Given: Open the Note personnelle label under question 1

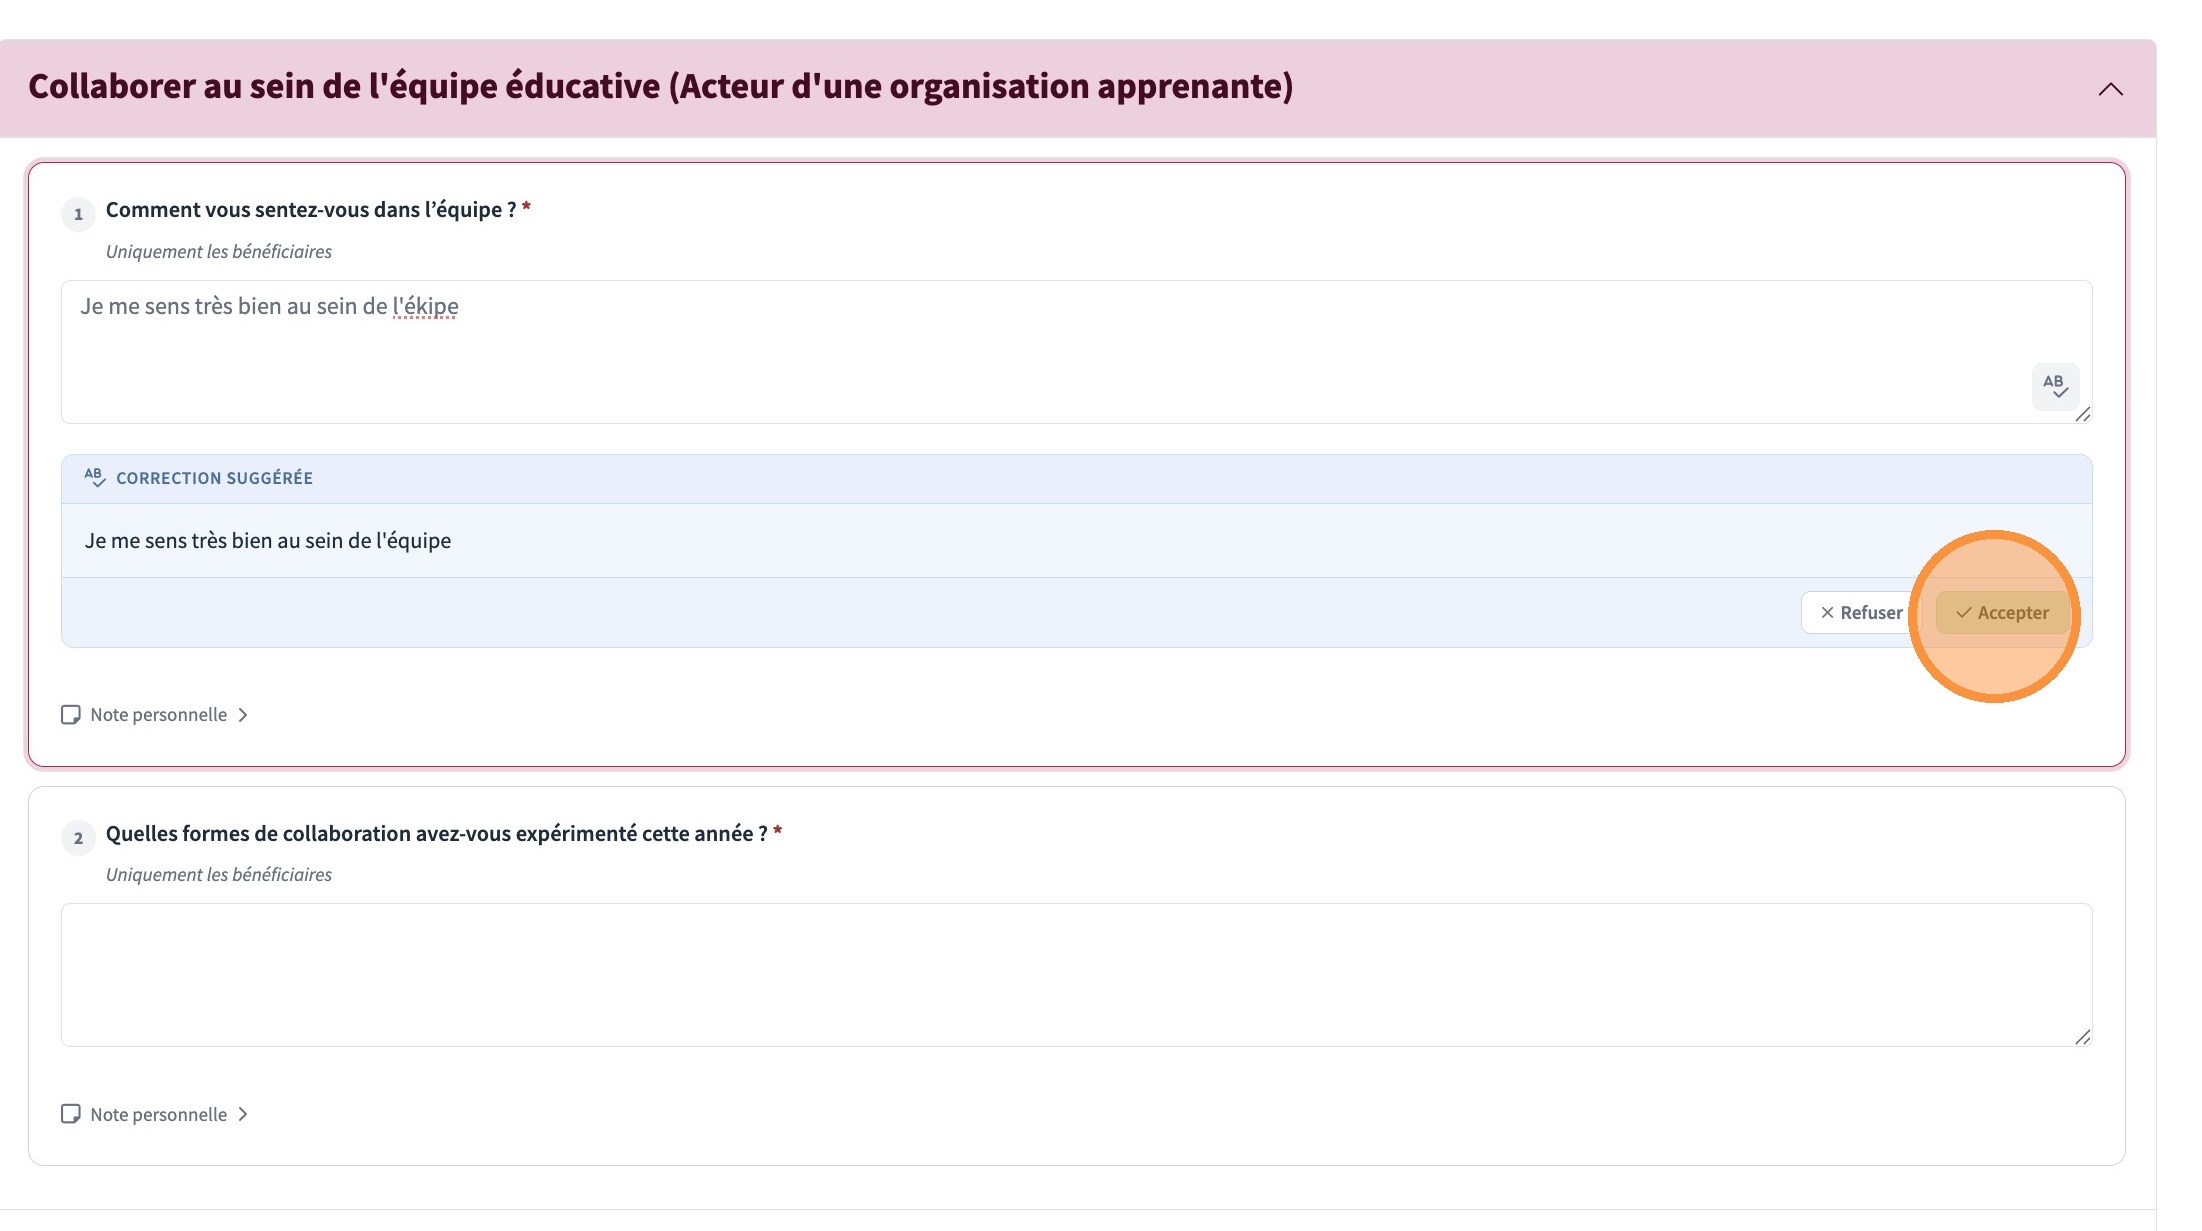Looking at the screenshot, I should coord(159,715).
